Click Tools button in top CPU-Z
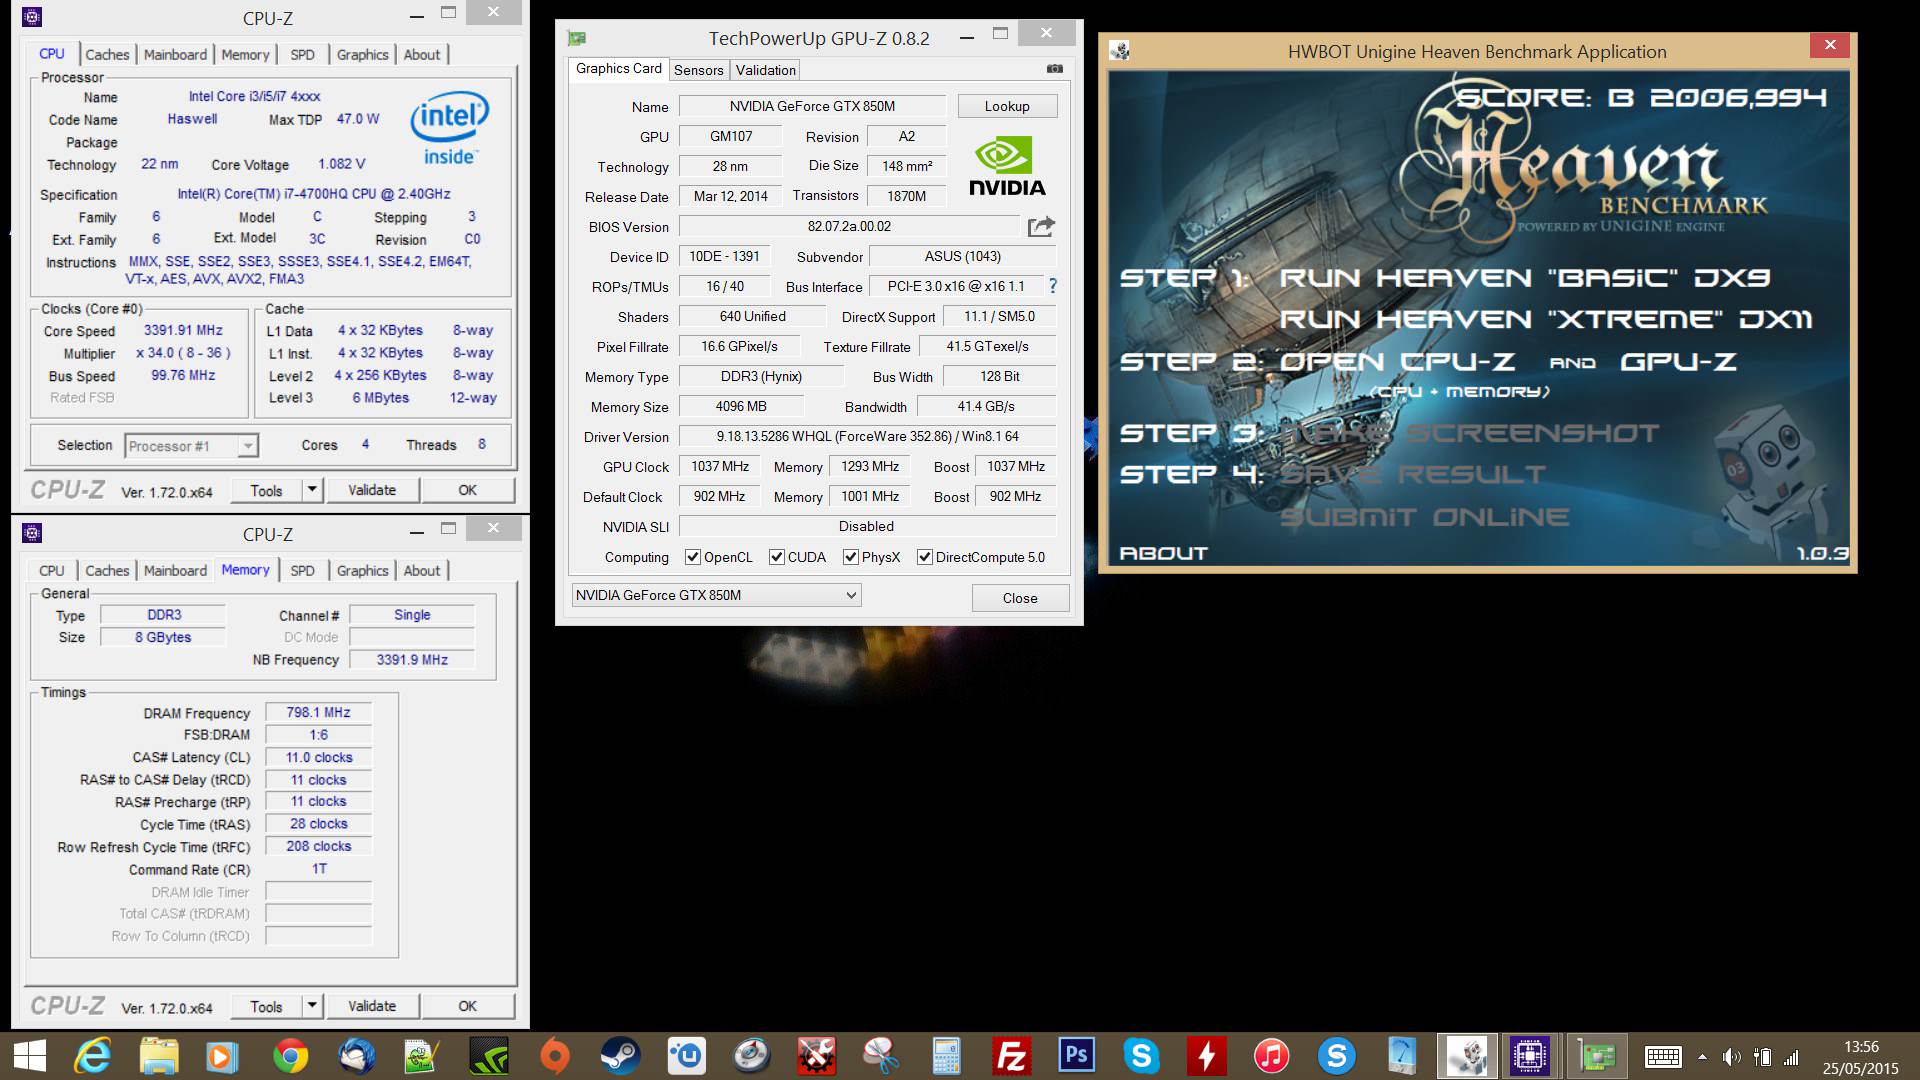The image size is (1920, 1080). [266, 490]
